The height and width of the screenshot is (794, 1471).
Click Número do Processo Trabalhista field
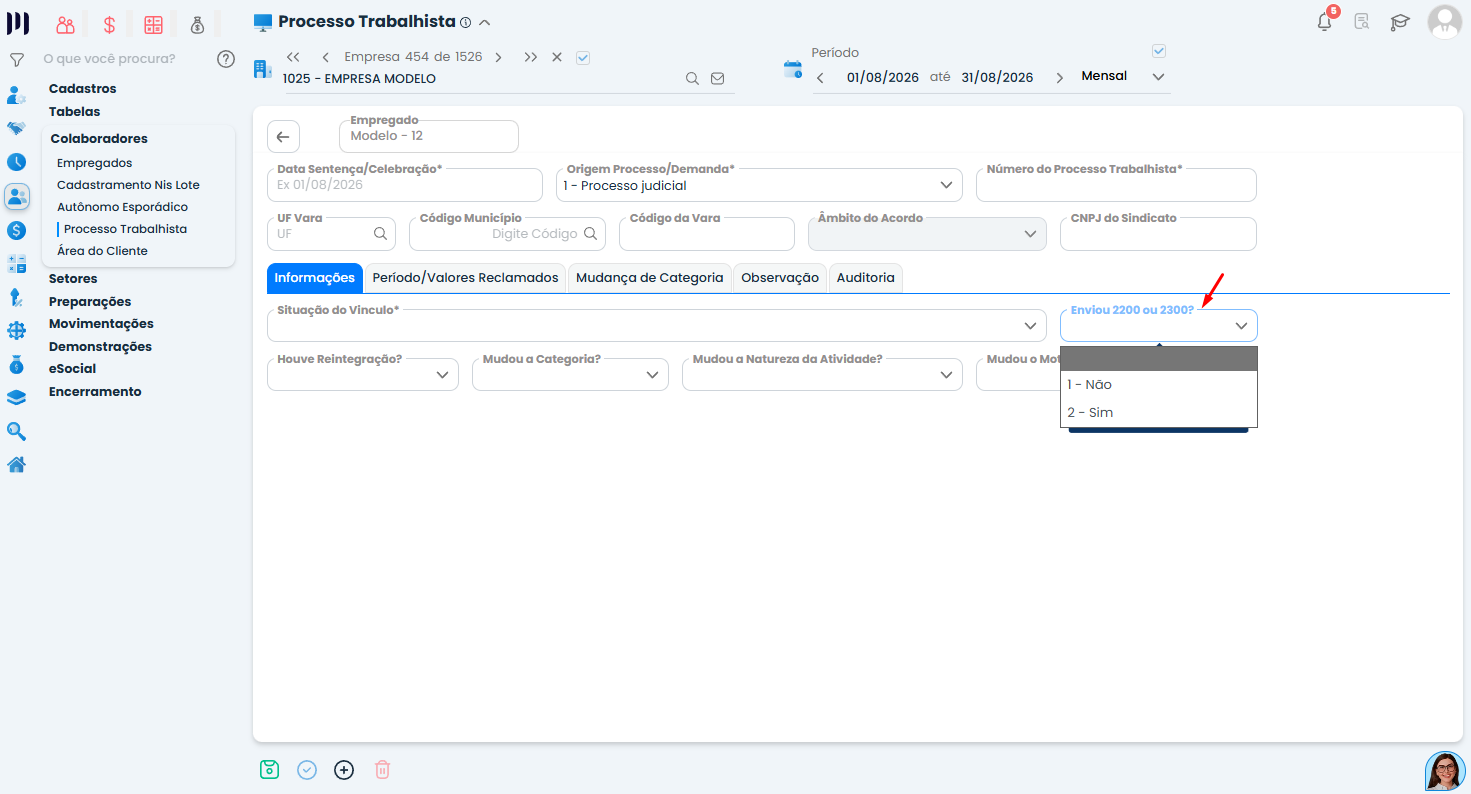pyautogui.click(x=1116, y=185)
